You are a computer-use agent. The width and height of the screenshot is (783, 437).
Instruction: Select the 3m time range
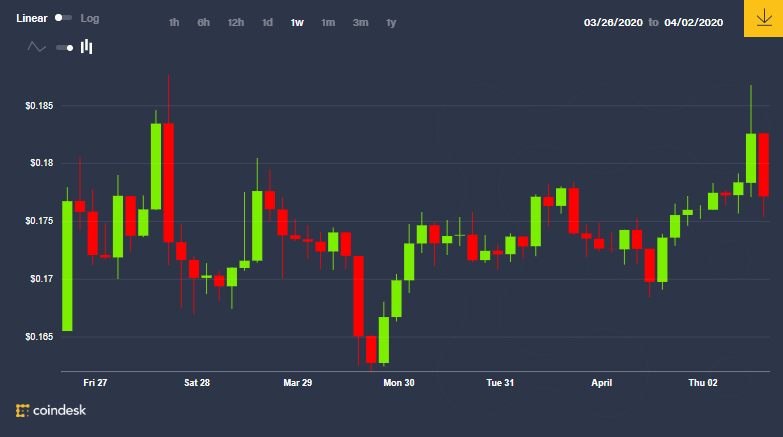pos(360,22)
